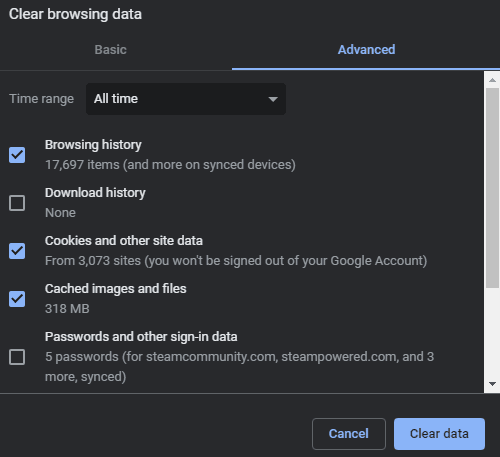Uncheck the Browsing history checkbox
The image size is (500, 457).
click(x=17, y=155)
